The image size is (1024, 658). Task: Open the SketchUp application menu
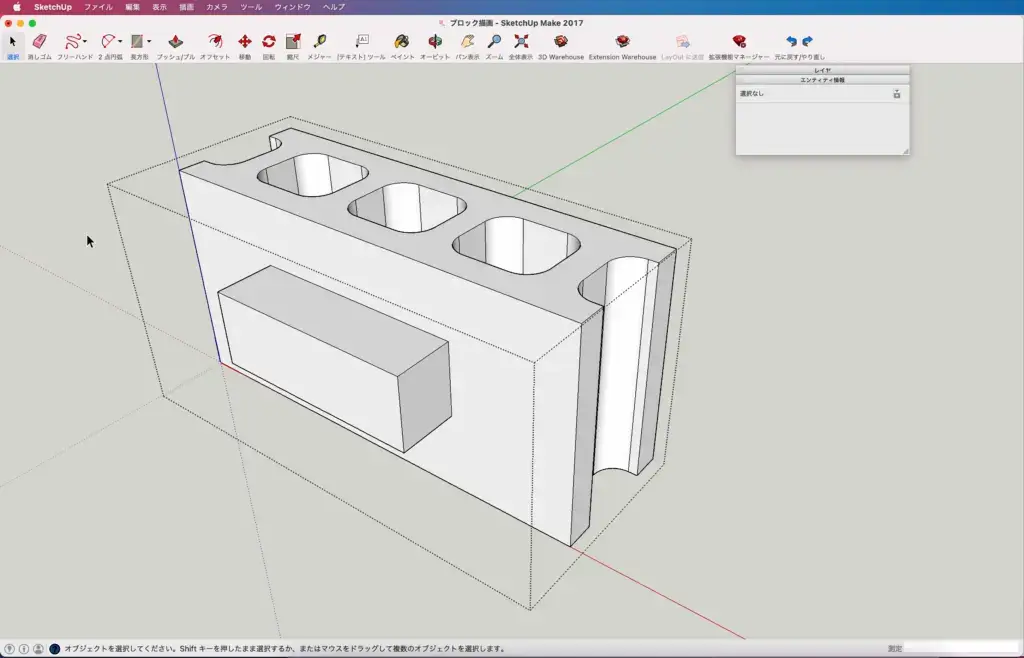(53, 7)
